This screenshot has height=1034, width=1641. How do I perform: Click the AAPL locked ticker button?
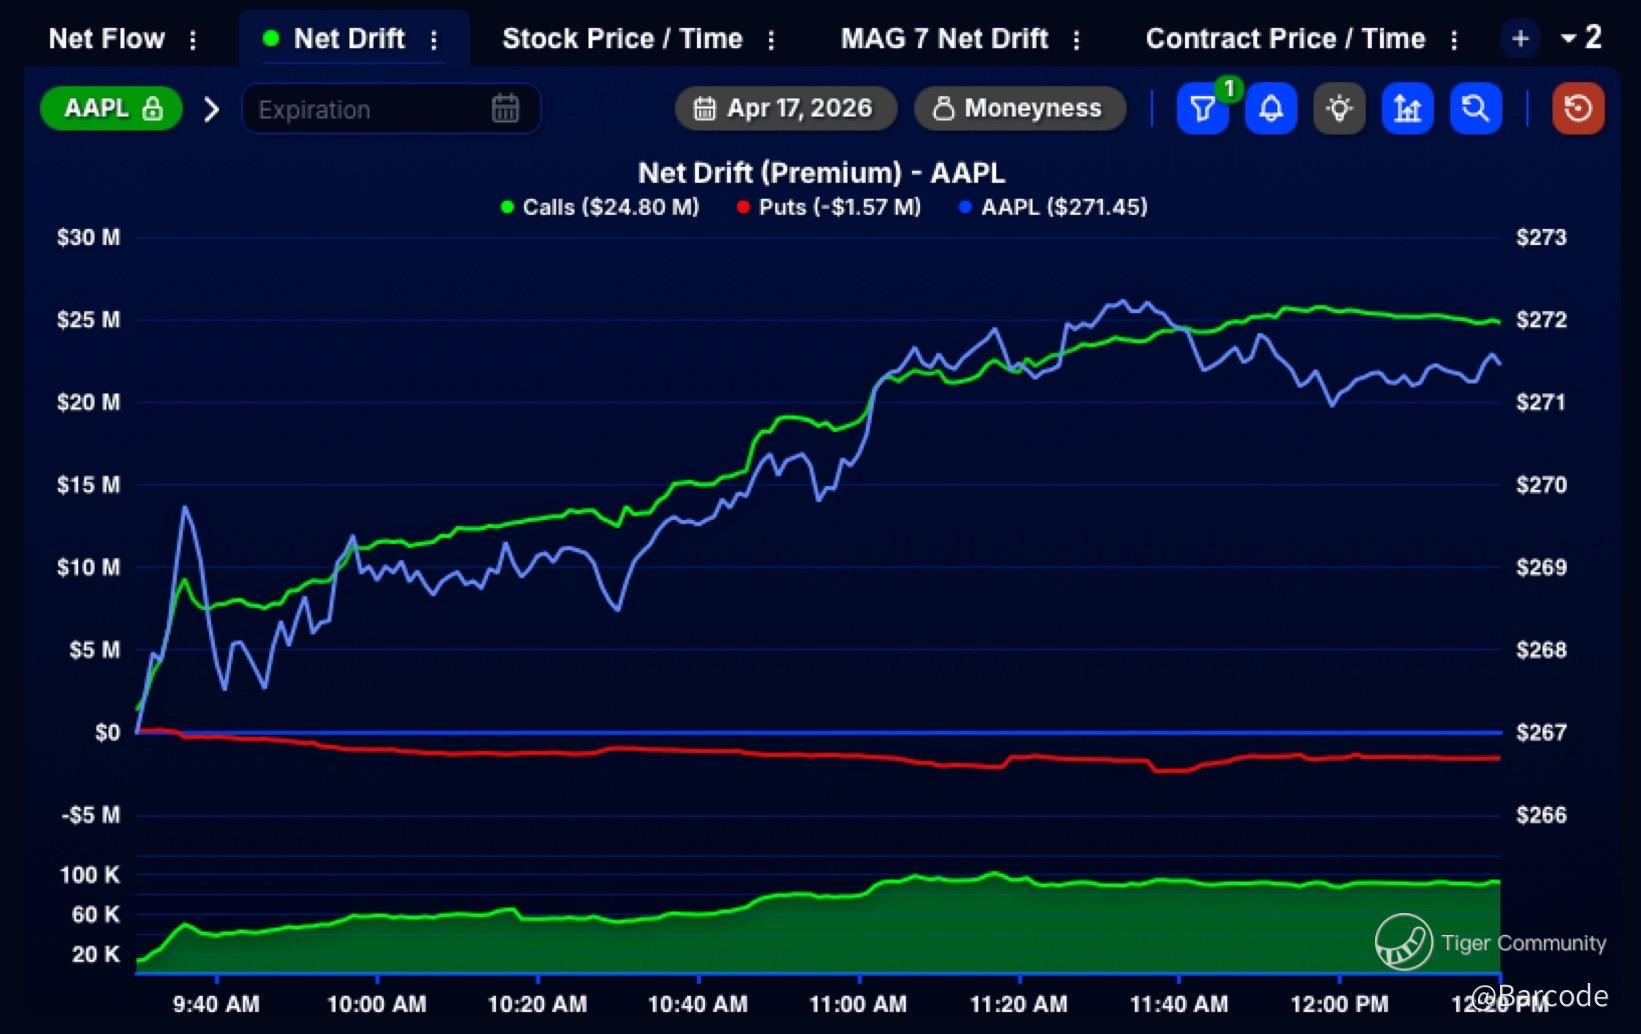click(x=111, y=108)
